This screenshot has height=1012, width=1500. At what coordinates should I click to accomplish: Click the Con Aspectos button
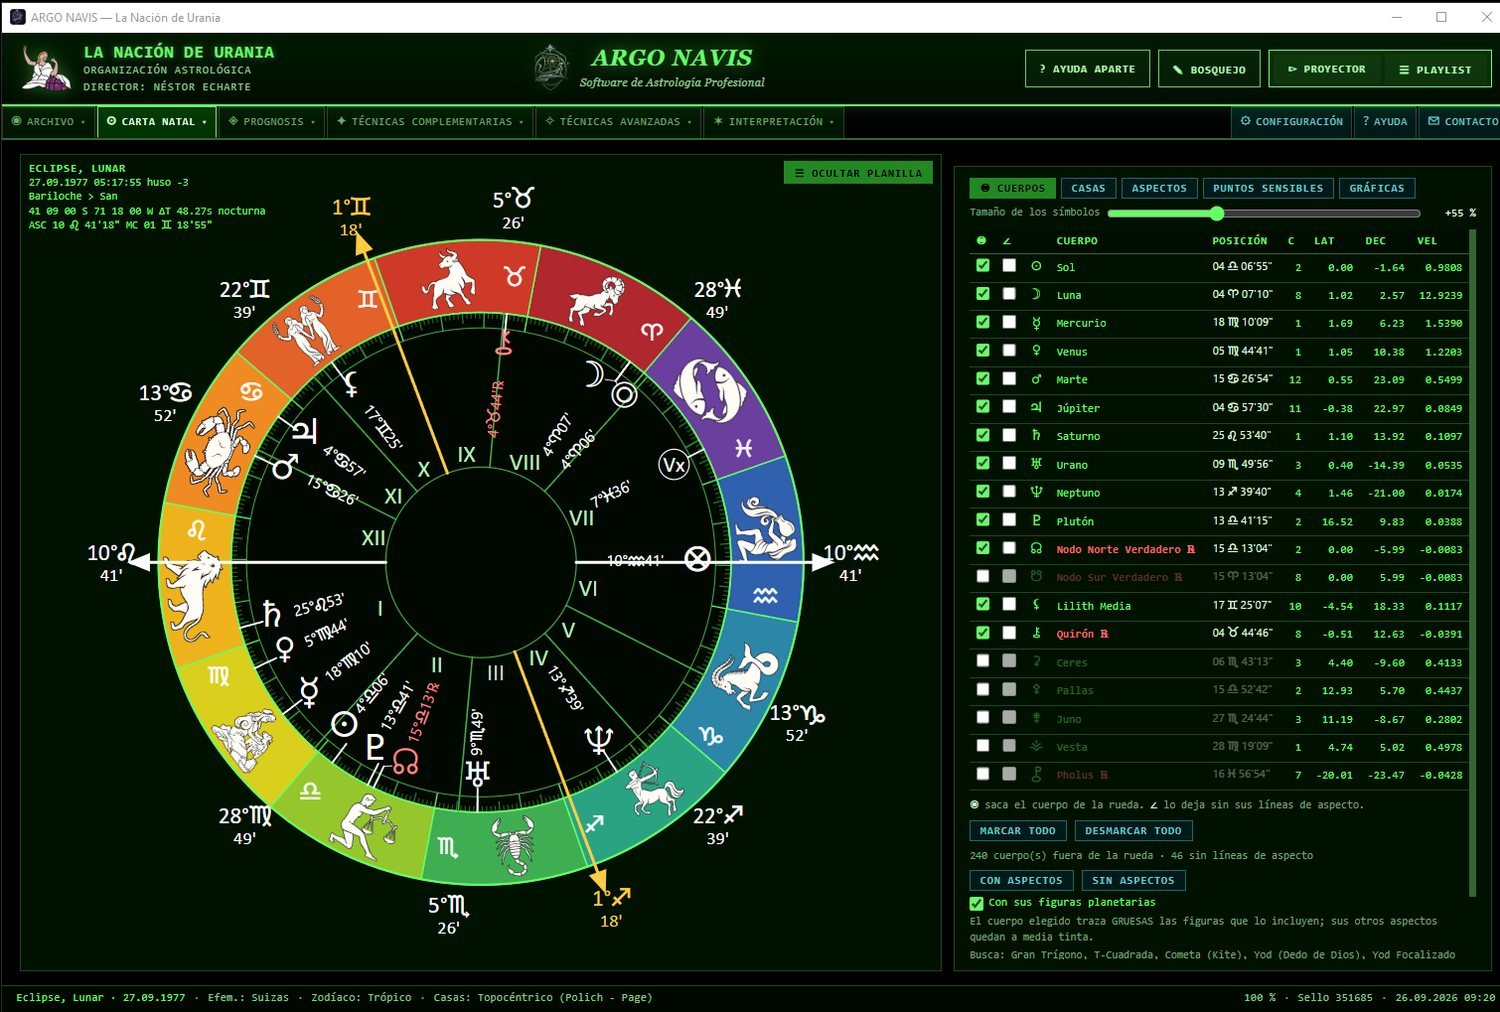pos(1021,880)
